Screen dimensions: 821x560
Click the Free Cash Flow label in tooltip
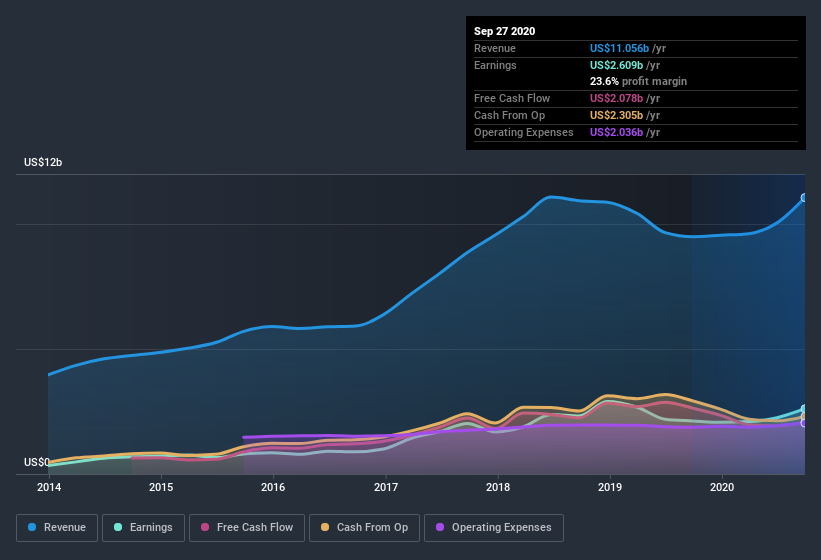[512, 98]
